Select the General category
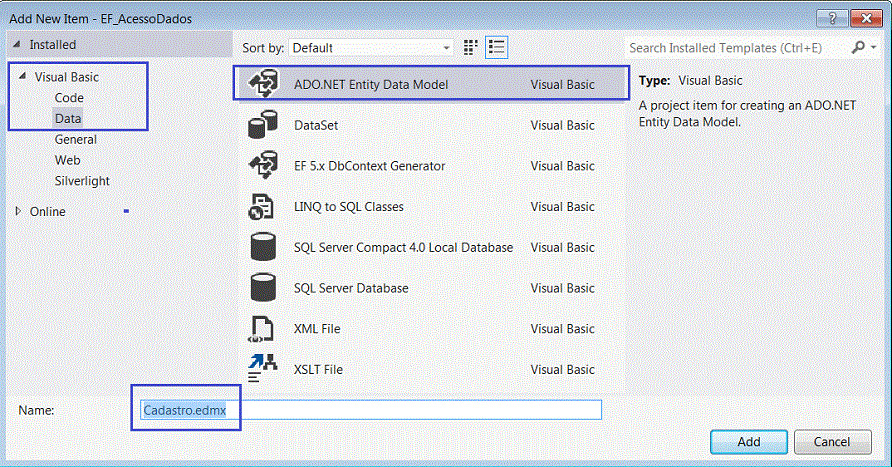This screenshot has width=892, height=467. (75, 139)
